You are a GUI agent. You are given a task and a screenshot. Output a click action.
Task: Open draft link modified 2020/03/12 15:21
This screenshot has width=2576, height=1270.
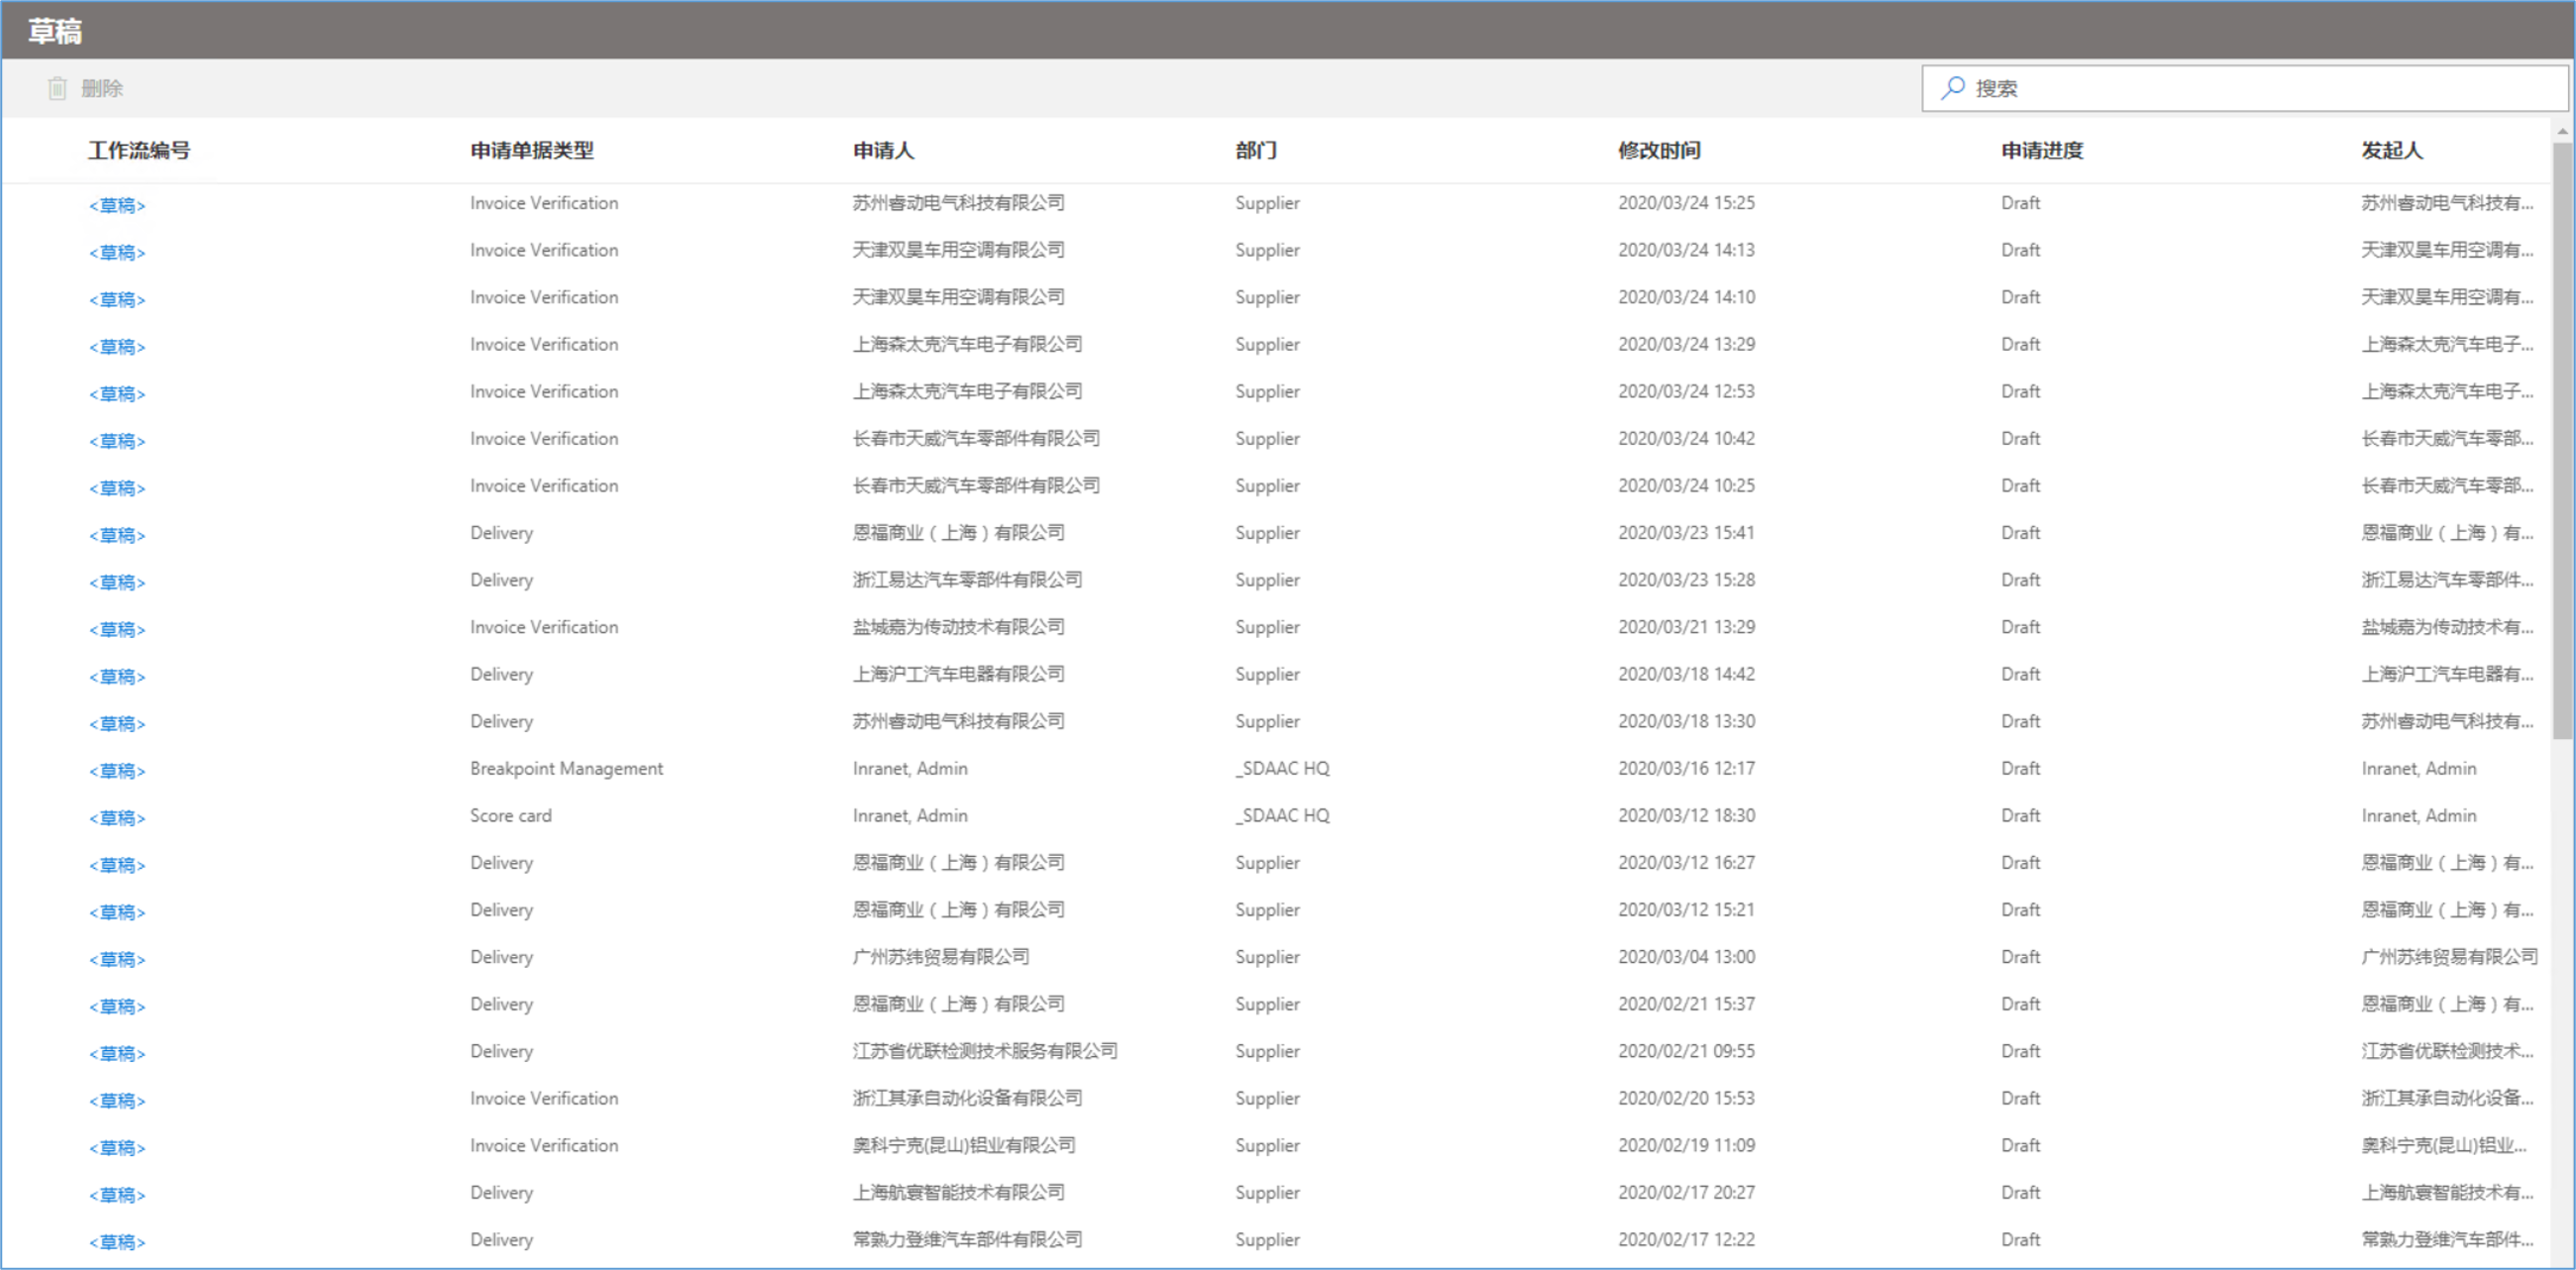coord(117,912)
